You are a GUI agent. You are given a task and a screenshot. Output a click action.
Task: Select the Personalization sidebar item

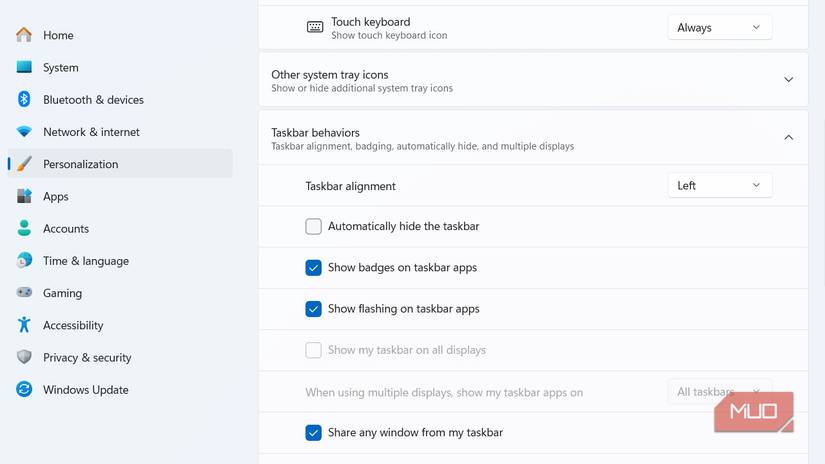(x=80, y=164)
